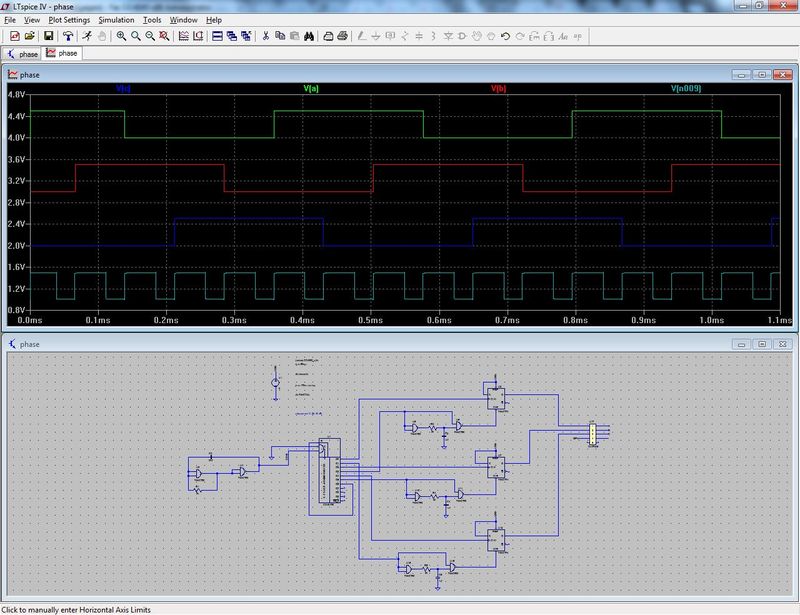Click the Zoom Full Extents icon
This screenshot has height=615, width=800.
pos(164,36)
